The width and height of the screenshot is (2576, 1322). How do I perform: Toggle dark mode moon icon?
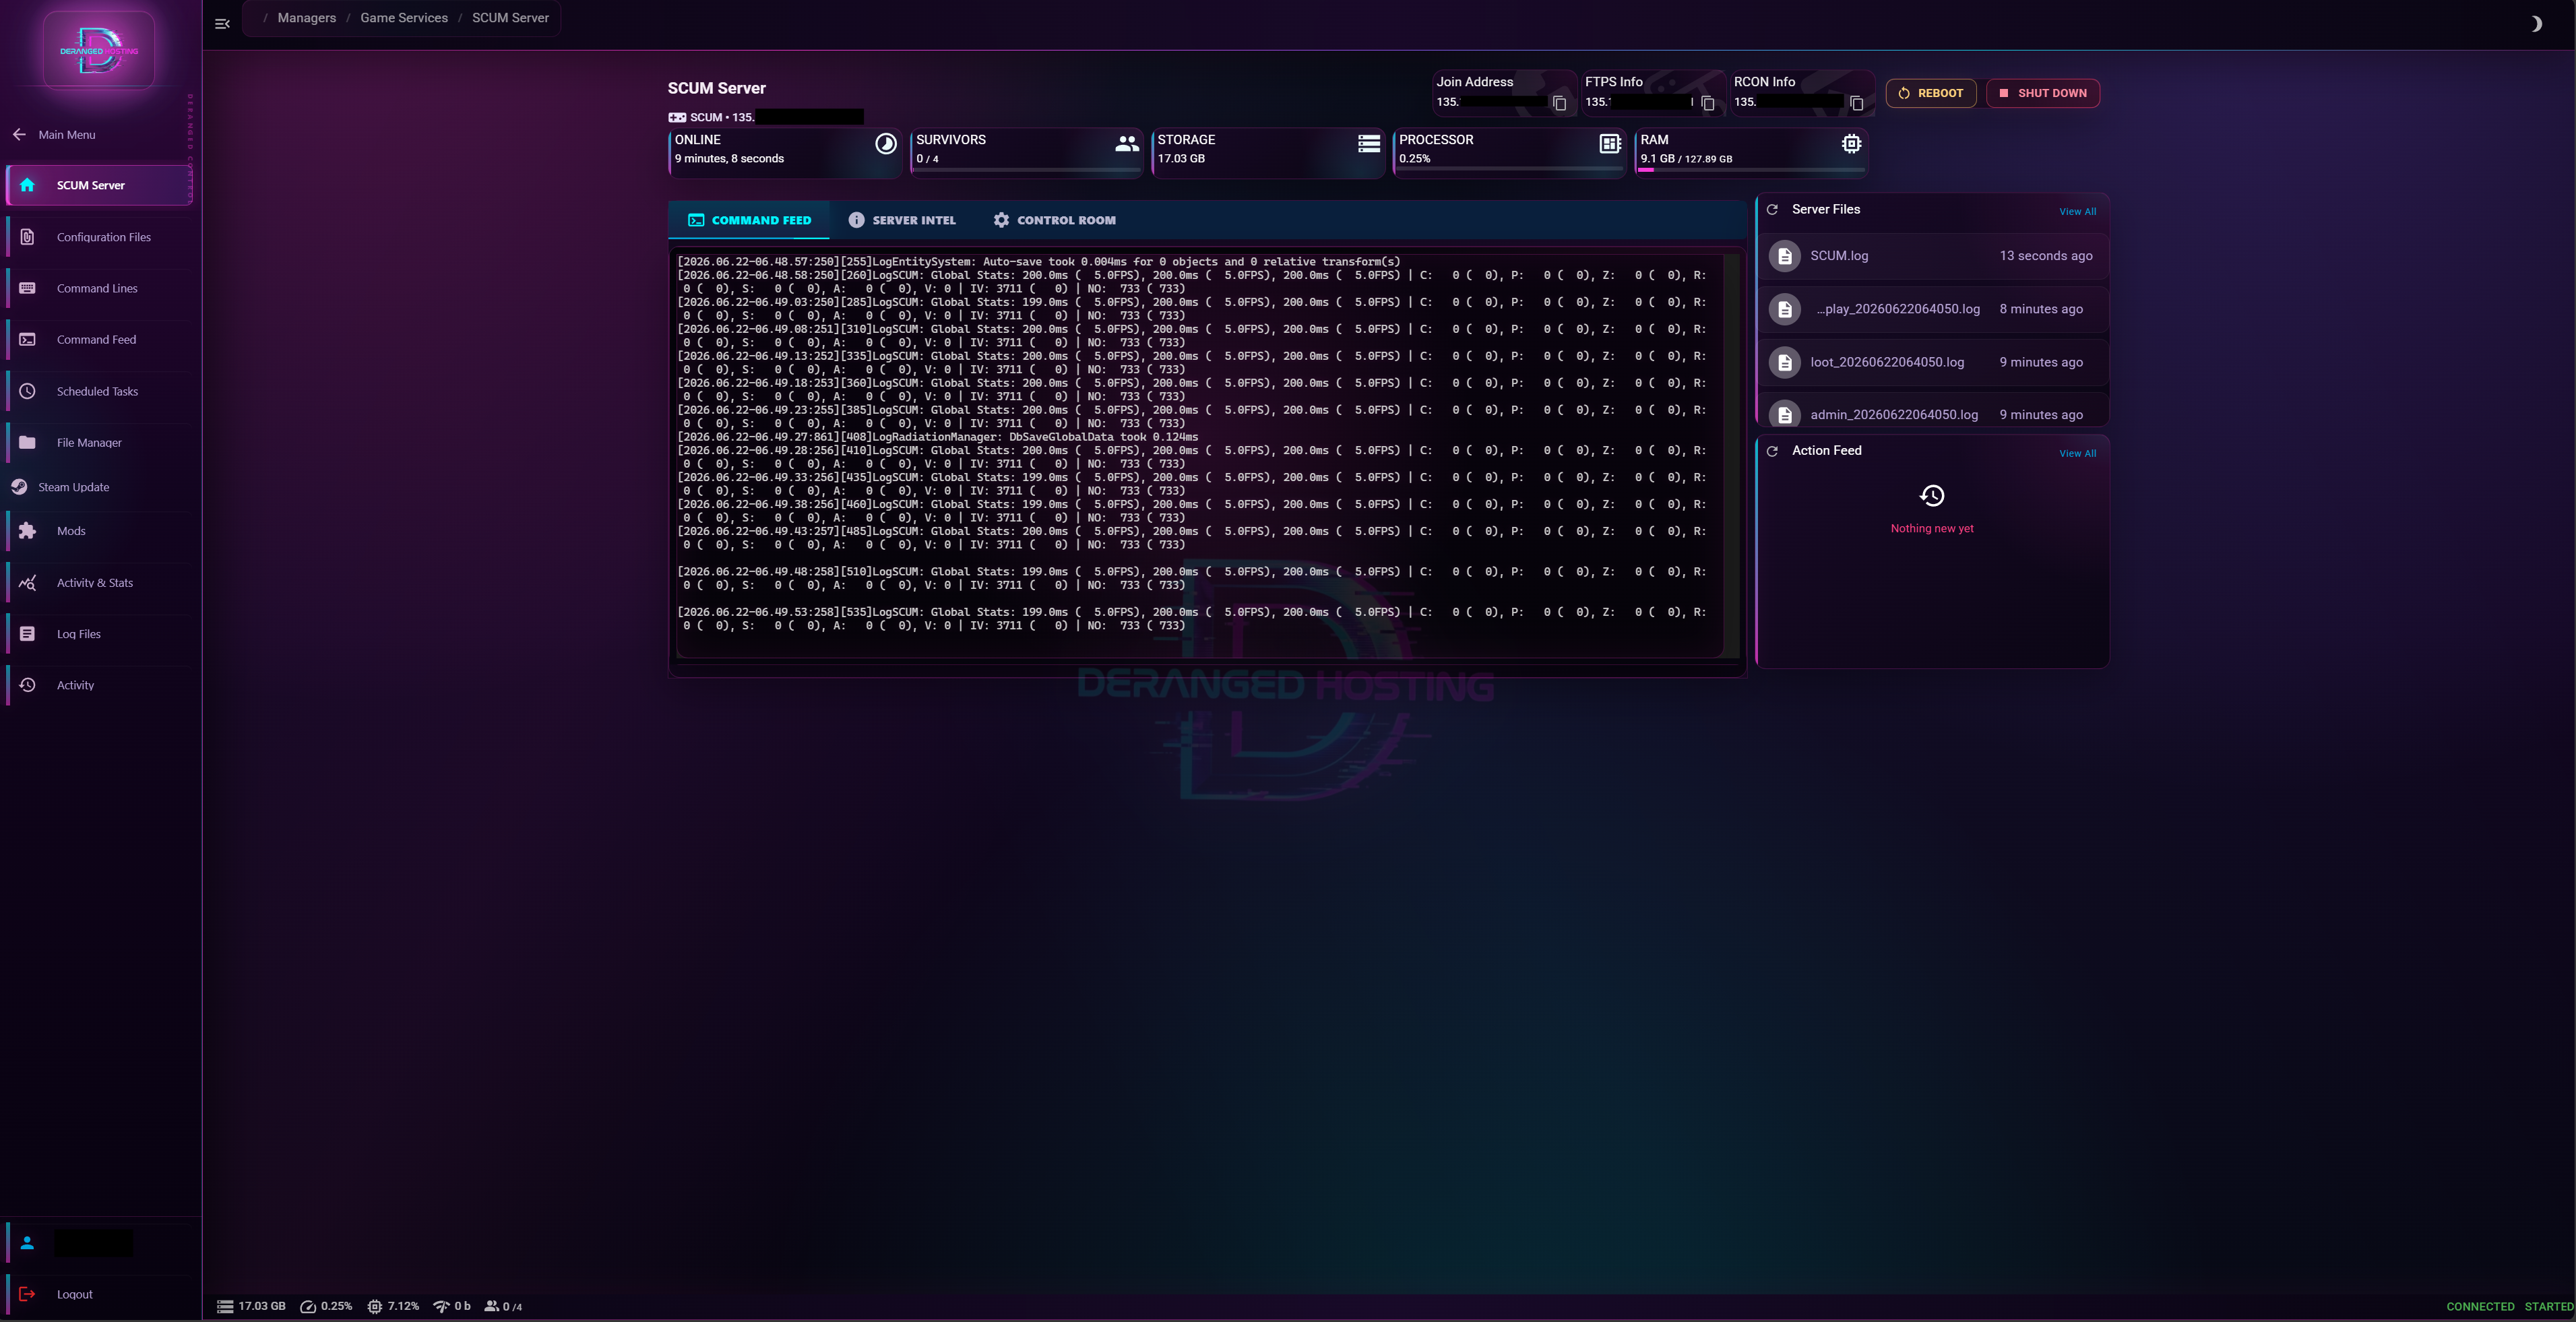coord(2536,23)
